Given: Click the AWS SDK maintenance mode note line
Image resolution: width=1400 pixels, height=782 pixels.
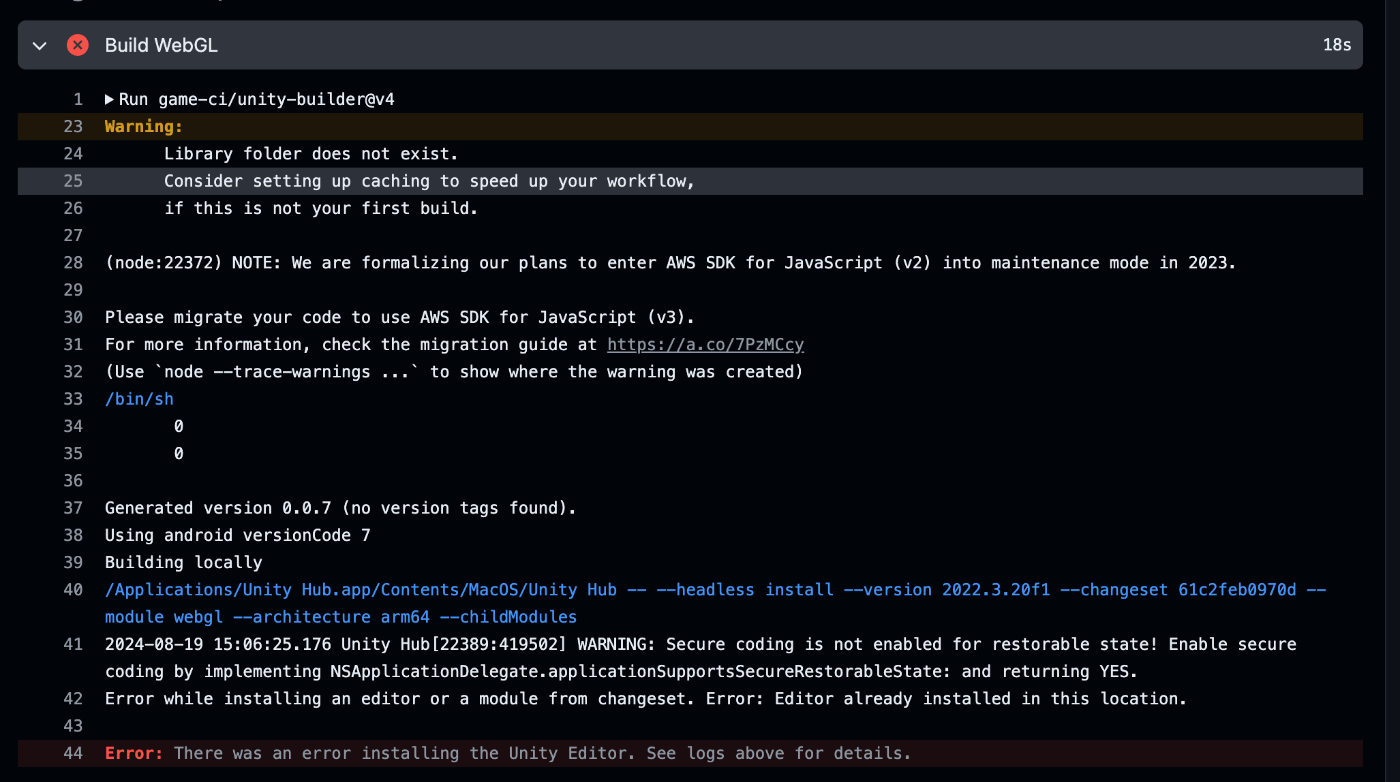Looking at the screenshot, I should (670, 263).
